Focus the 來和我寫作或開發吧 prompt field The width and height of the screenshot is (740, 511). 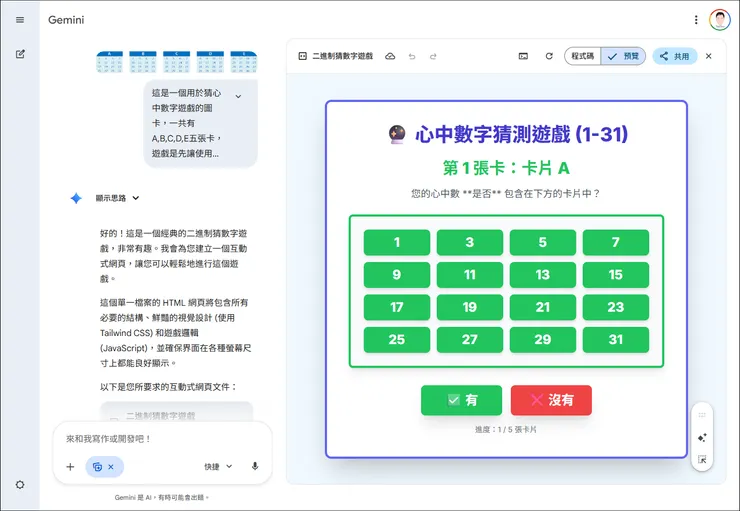[x=162, y=439]
